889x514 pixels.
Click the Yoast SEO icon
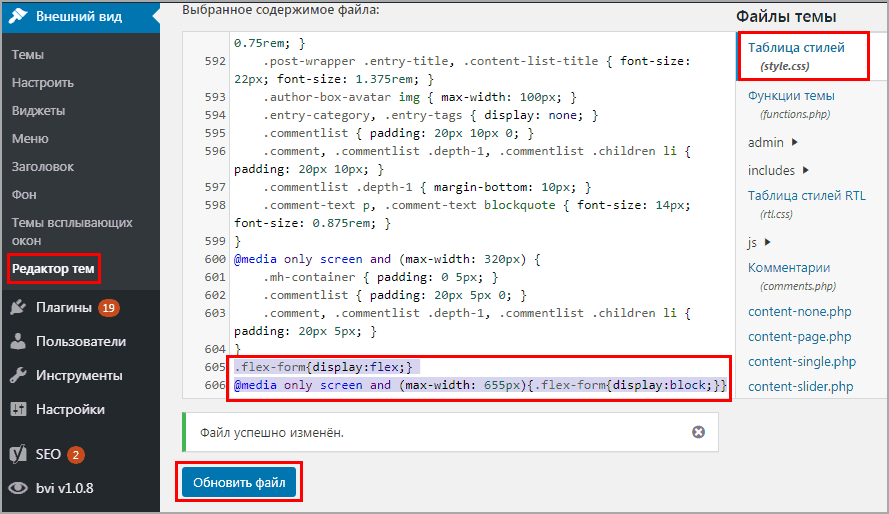click(18, 454)
